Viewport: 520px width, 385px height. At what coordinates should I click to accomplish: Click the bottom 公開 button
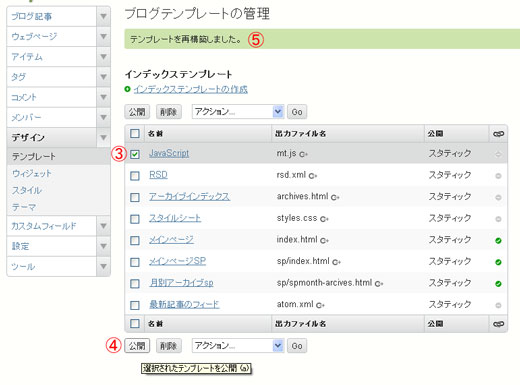coord(137,346)
